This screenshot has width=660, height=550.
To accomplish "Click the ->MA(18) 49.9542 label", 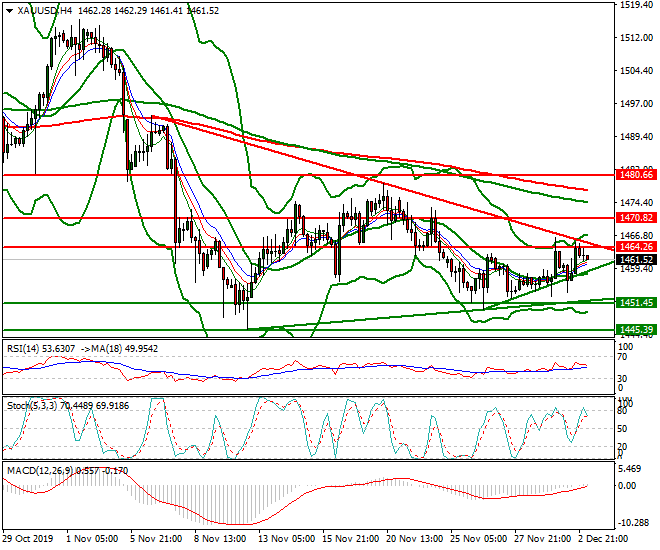I will click(x=119, y=348).
